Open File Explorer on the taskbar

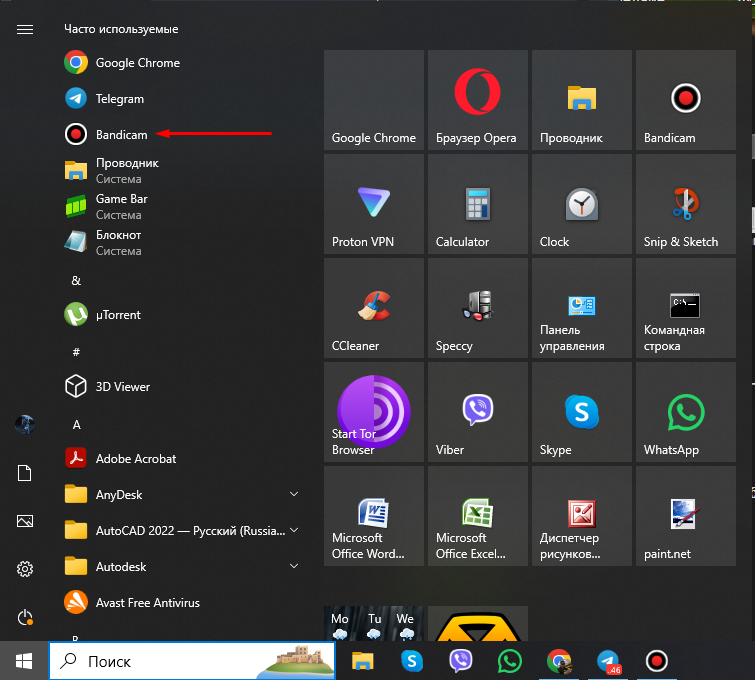[x=363, y=661]
